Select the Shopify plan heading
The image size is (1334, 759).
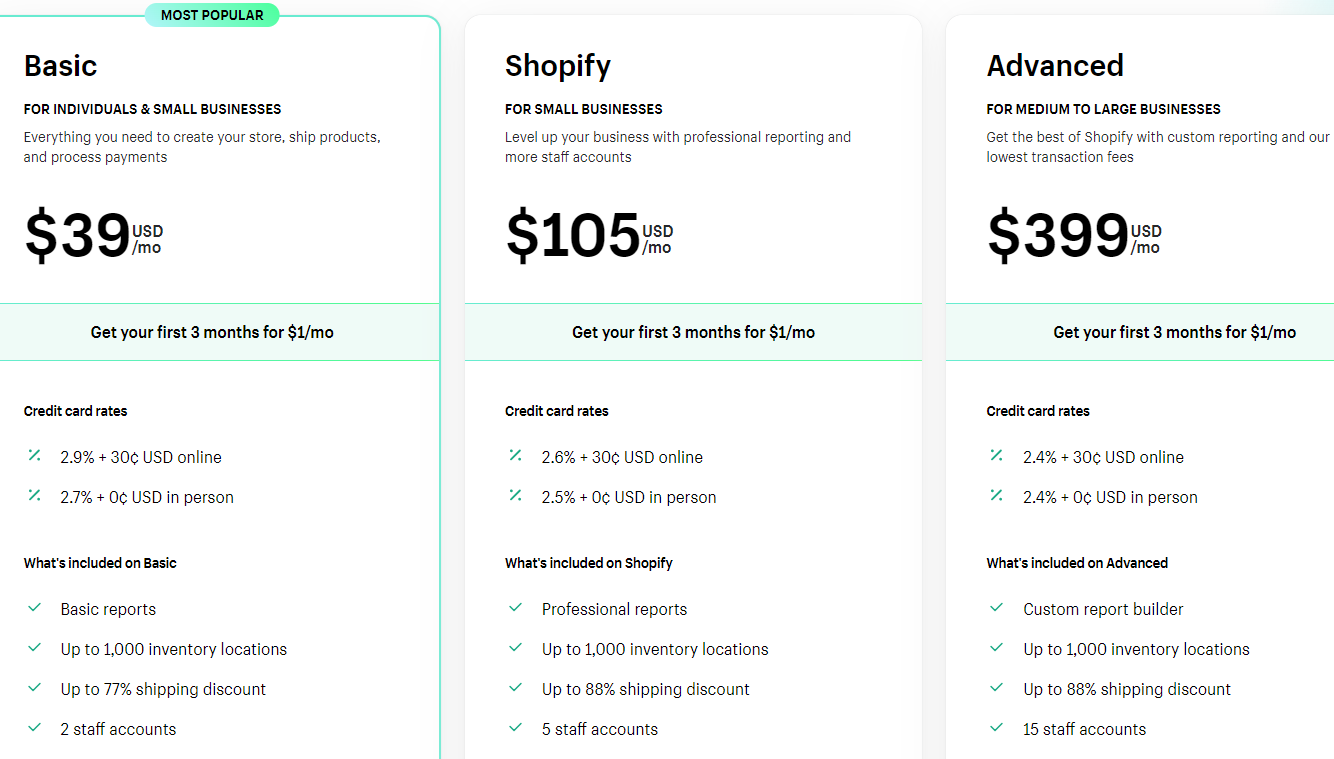click(558, 66)
